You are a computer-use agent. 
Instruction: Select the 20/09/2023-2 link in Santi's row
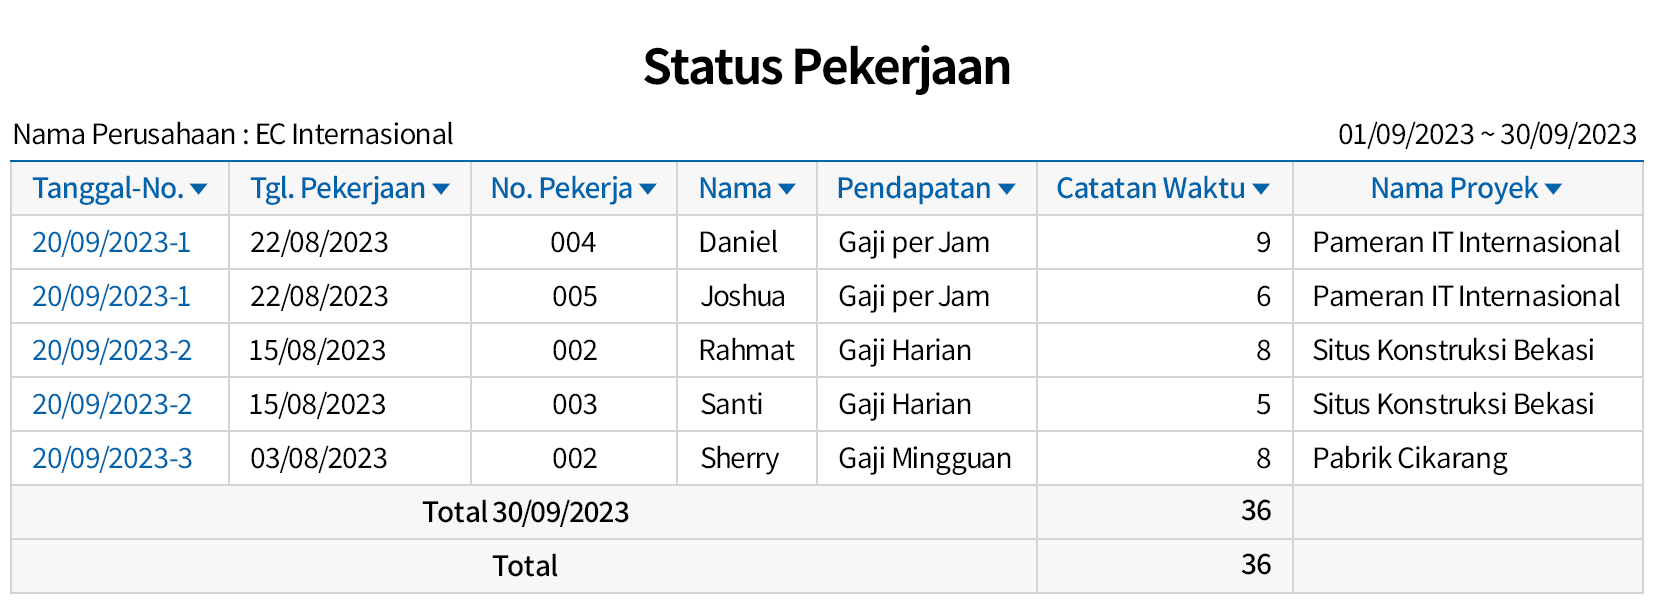112,405
